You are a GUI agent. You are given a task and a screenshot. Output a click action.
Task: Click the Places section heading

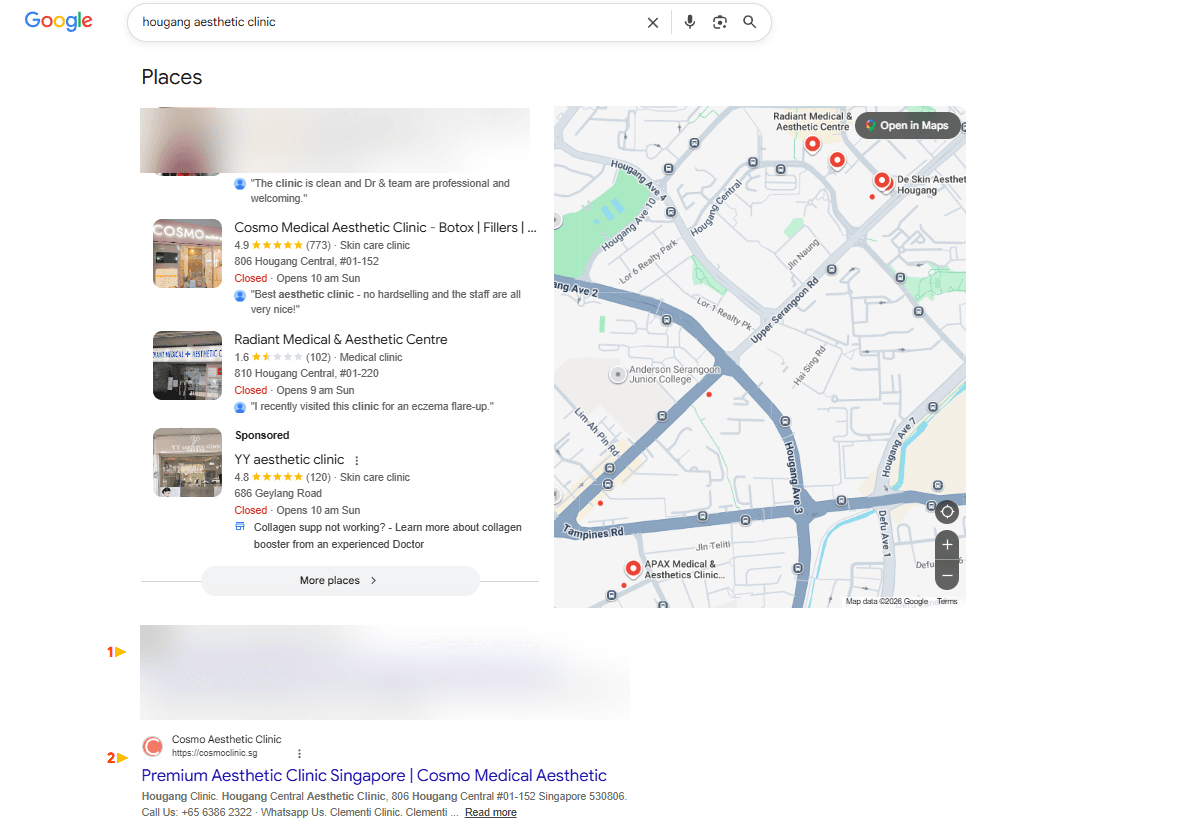pyautogui.click(x=172, y=77)
